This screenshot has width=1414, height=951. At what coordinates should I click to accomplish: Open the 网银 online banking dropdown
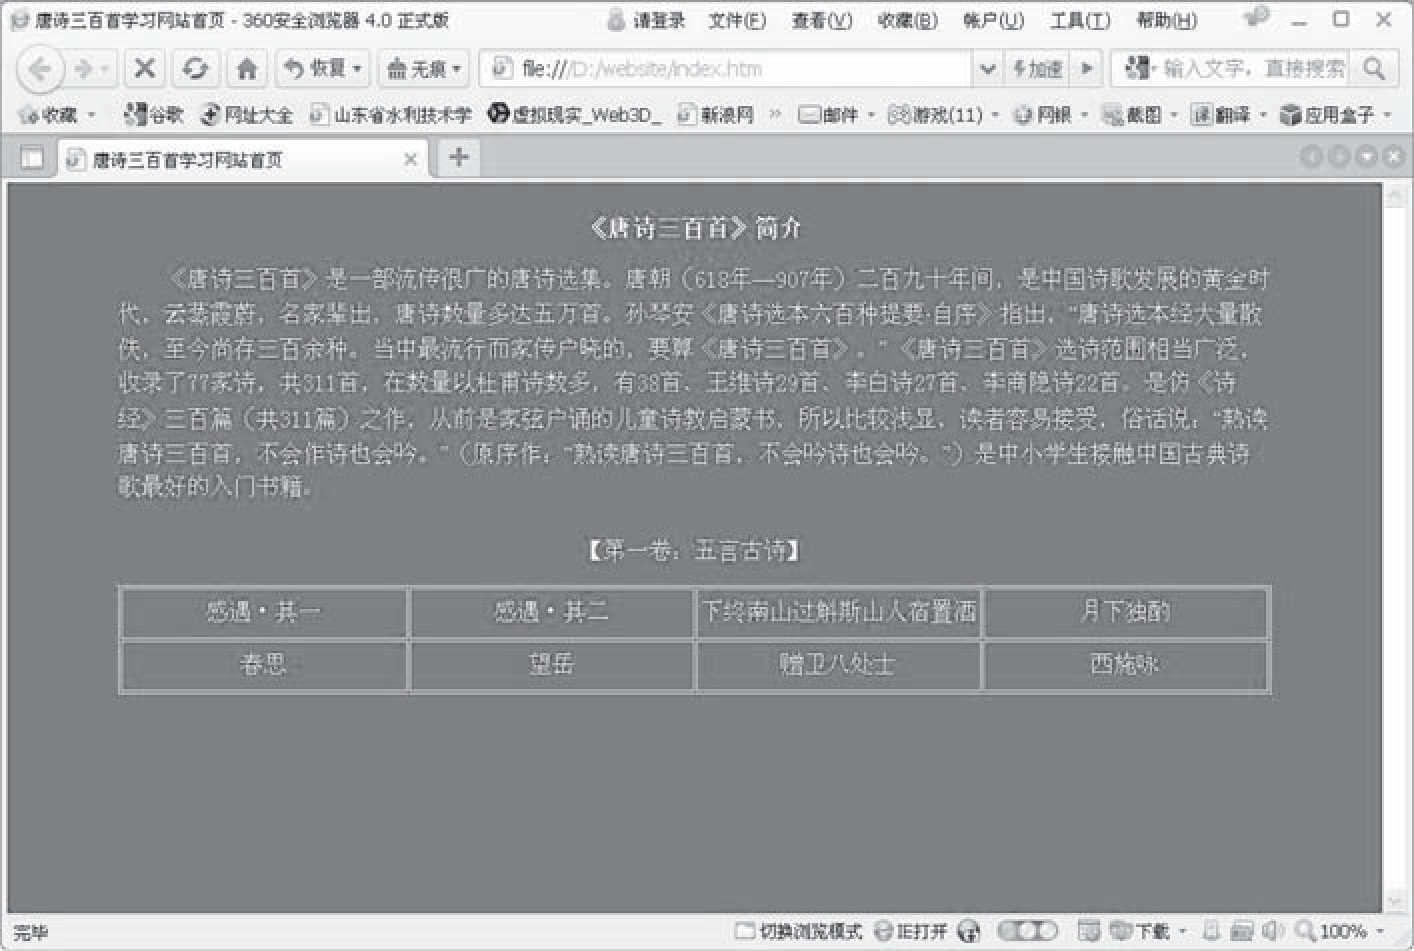(x=1050, y=115)
